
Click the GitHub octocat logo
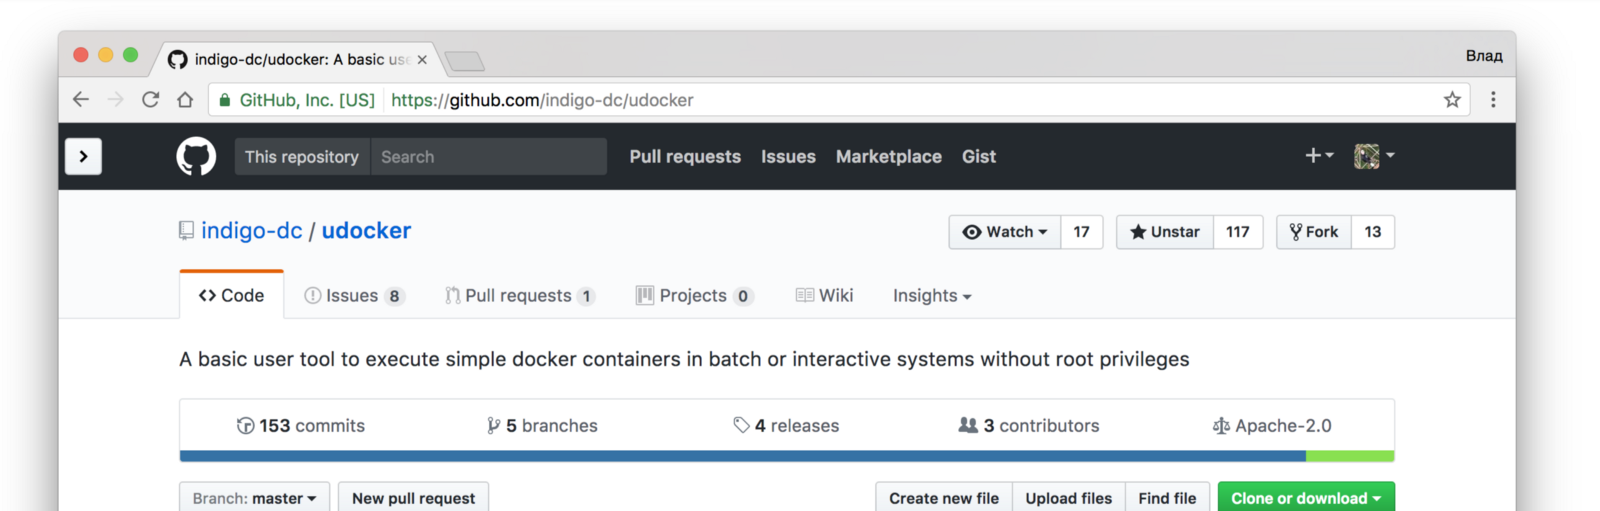click(x=196, y=156)
